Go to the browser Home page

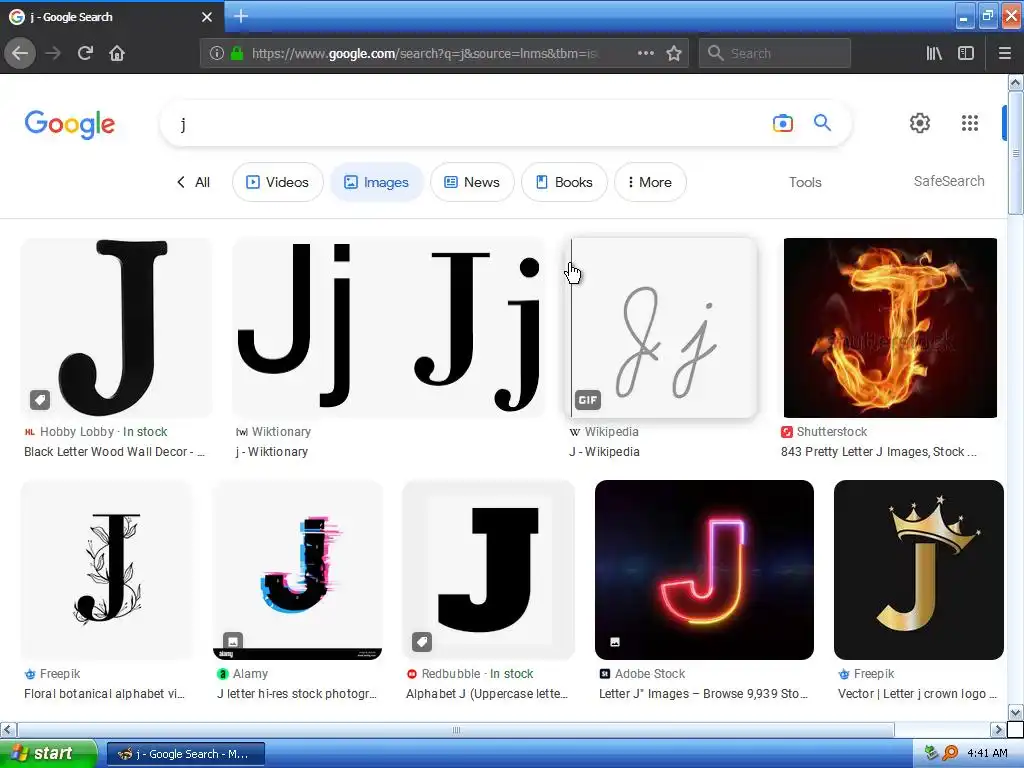(x=117, y=53)
